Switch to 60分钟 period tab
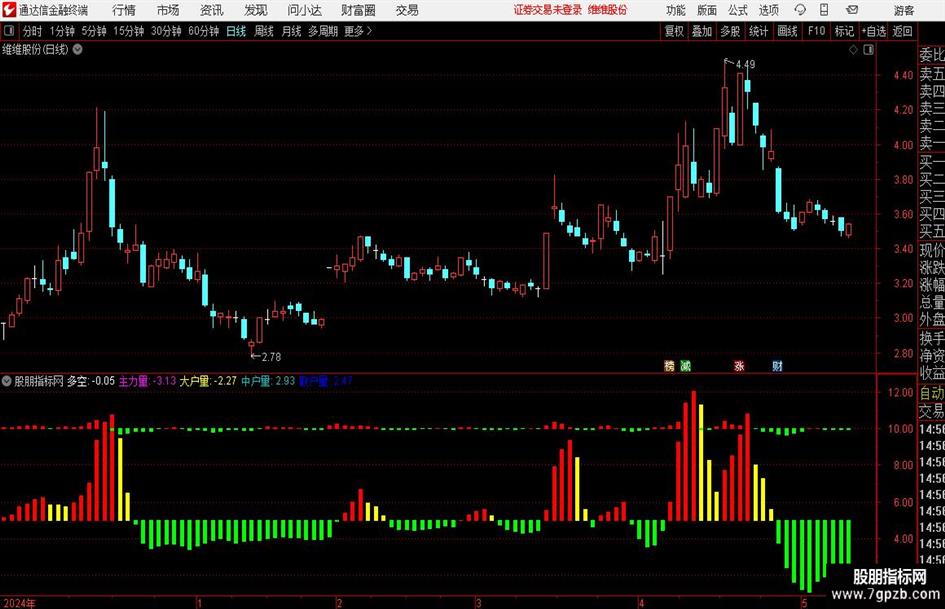Viewport: 945px width, 609px height. [x=204, y=31]
